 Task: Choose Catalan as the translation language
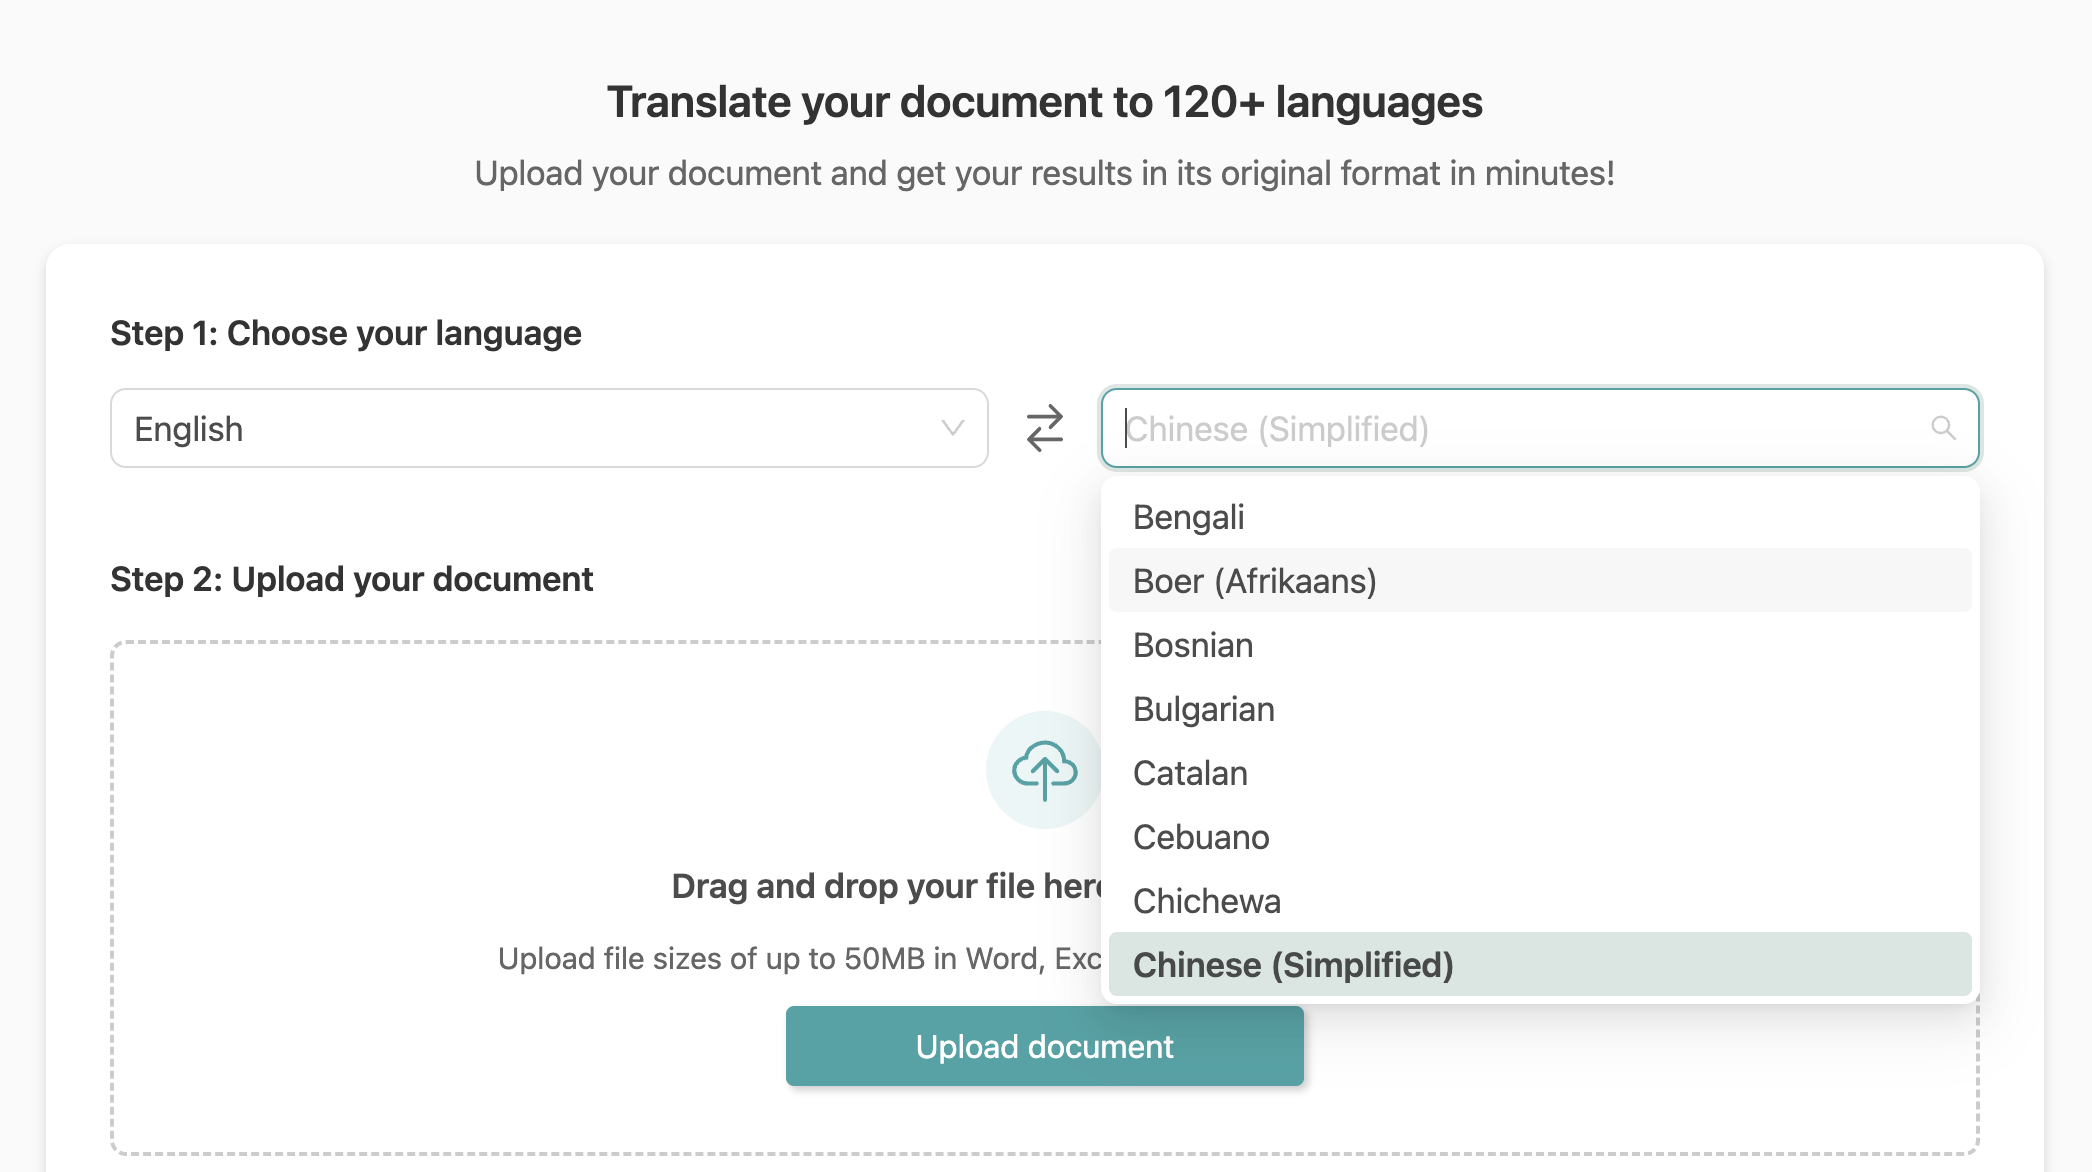(x=1189, y=773)
